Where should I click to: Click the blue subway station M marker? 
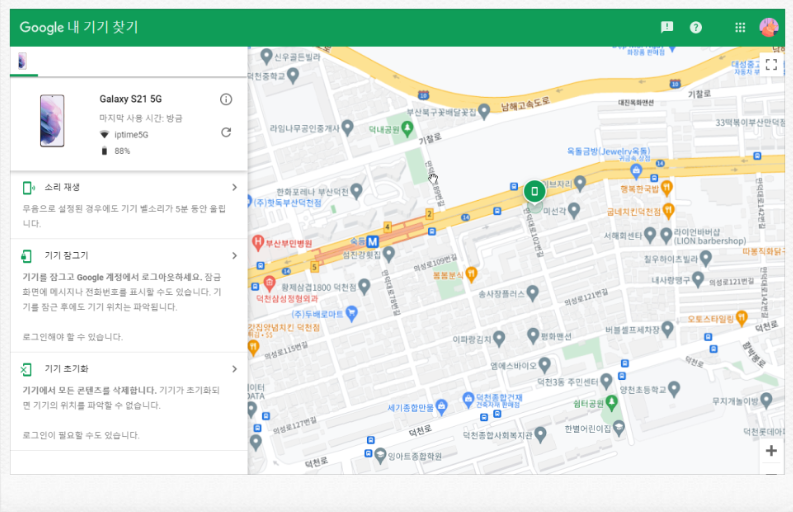click(372, 242)
